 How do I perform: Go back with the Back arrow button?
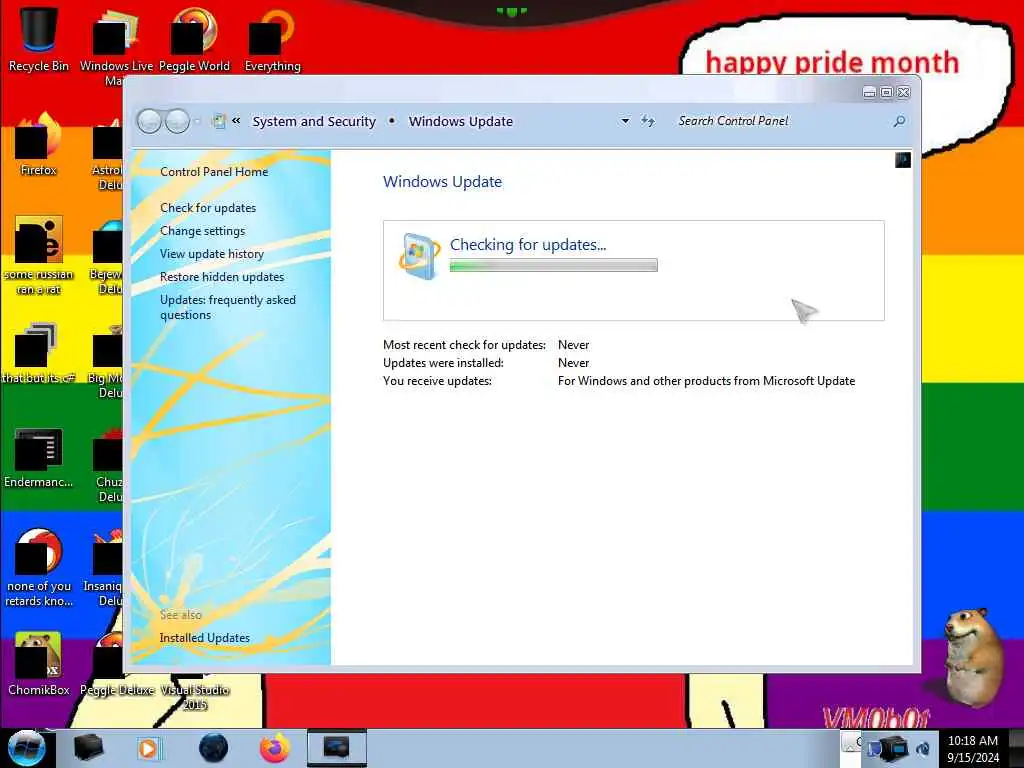(x=150, y=121)
